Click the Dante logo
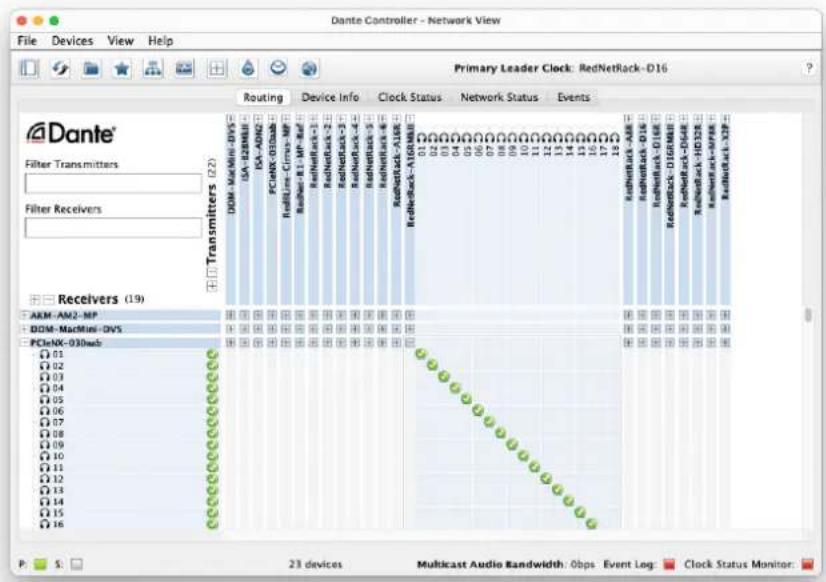 point(71,133)
